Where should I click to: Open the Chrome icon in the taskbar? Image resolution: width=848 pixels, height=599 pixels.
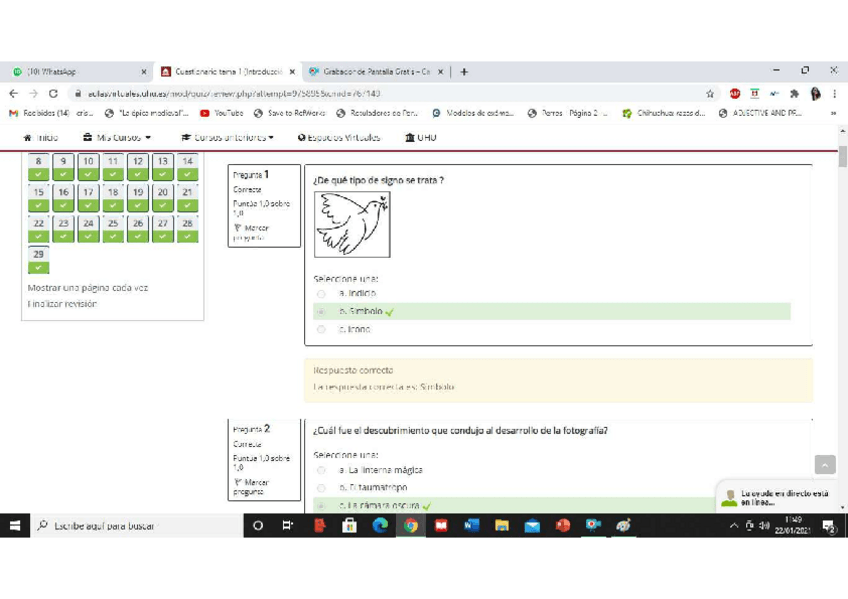410,525
